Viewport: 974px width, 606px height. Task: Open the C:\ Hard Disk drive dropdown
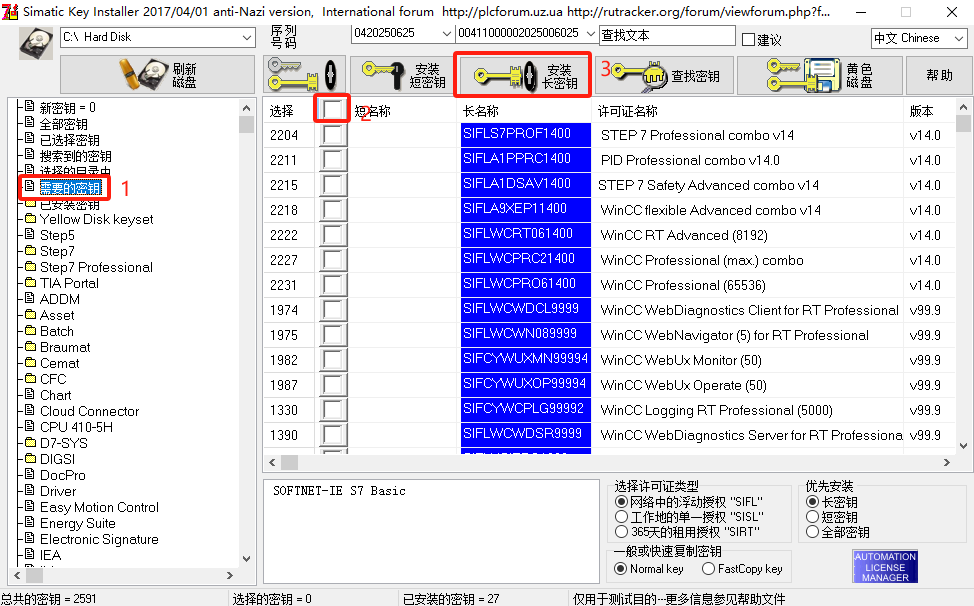point(247,38)
